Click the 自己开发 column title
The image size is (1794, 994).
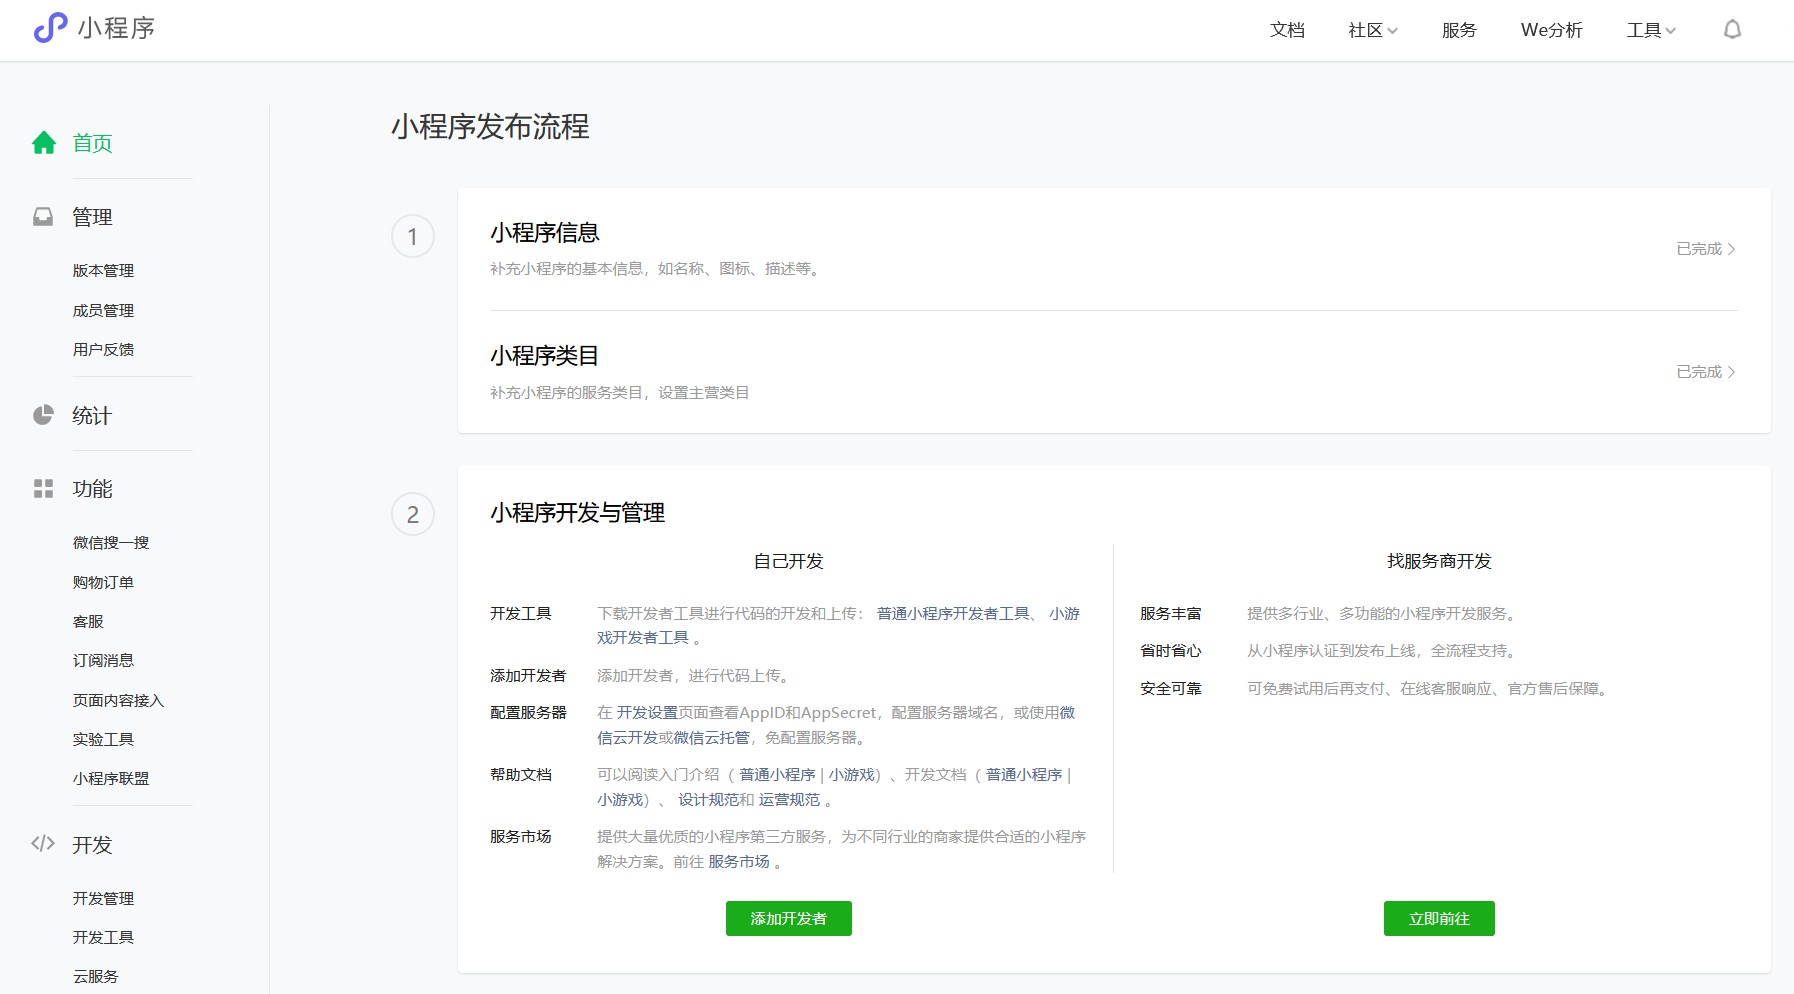[x=788, y=561]
